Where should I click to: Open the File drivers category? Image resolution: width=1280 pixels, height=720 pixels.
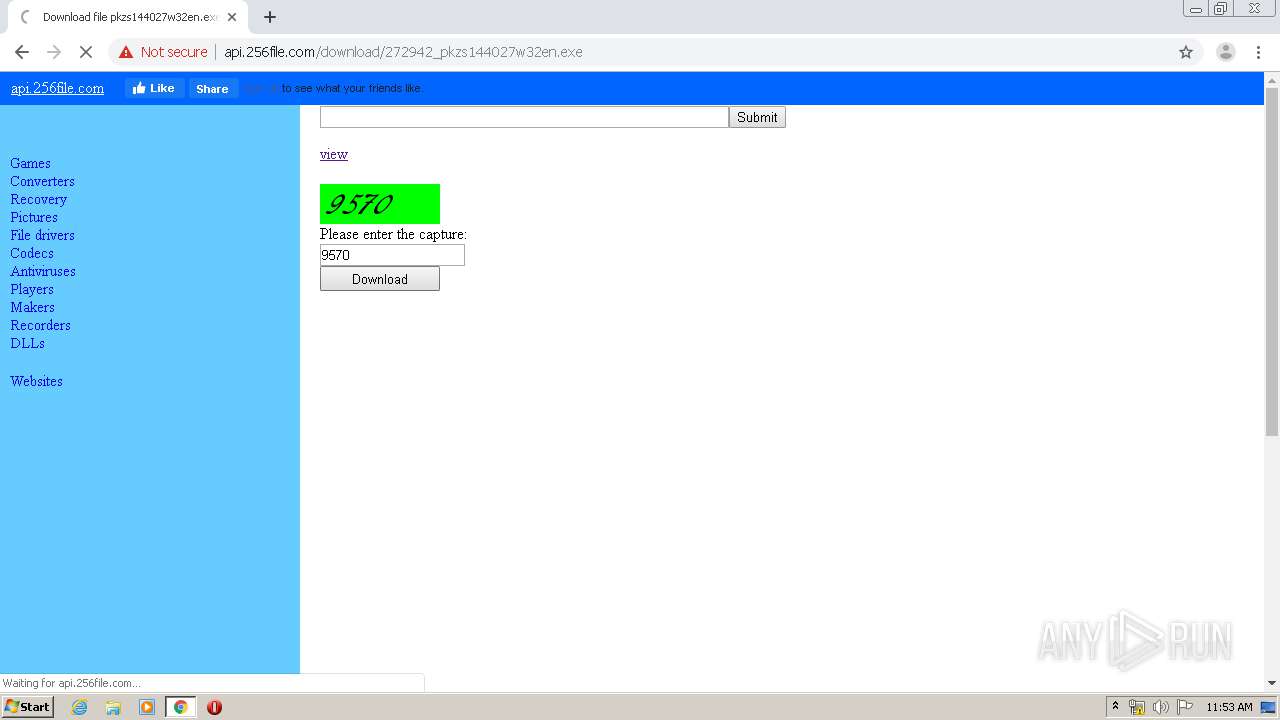tap(42, 235)
